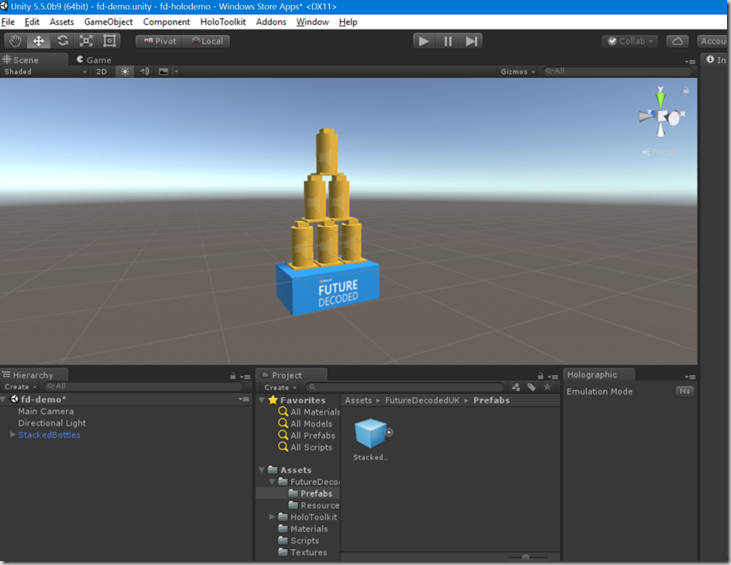Click the Project search field
This screenshot has height=565, width=731.
click(x=405, y=387)
